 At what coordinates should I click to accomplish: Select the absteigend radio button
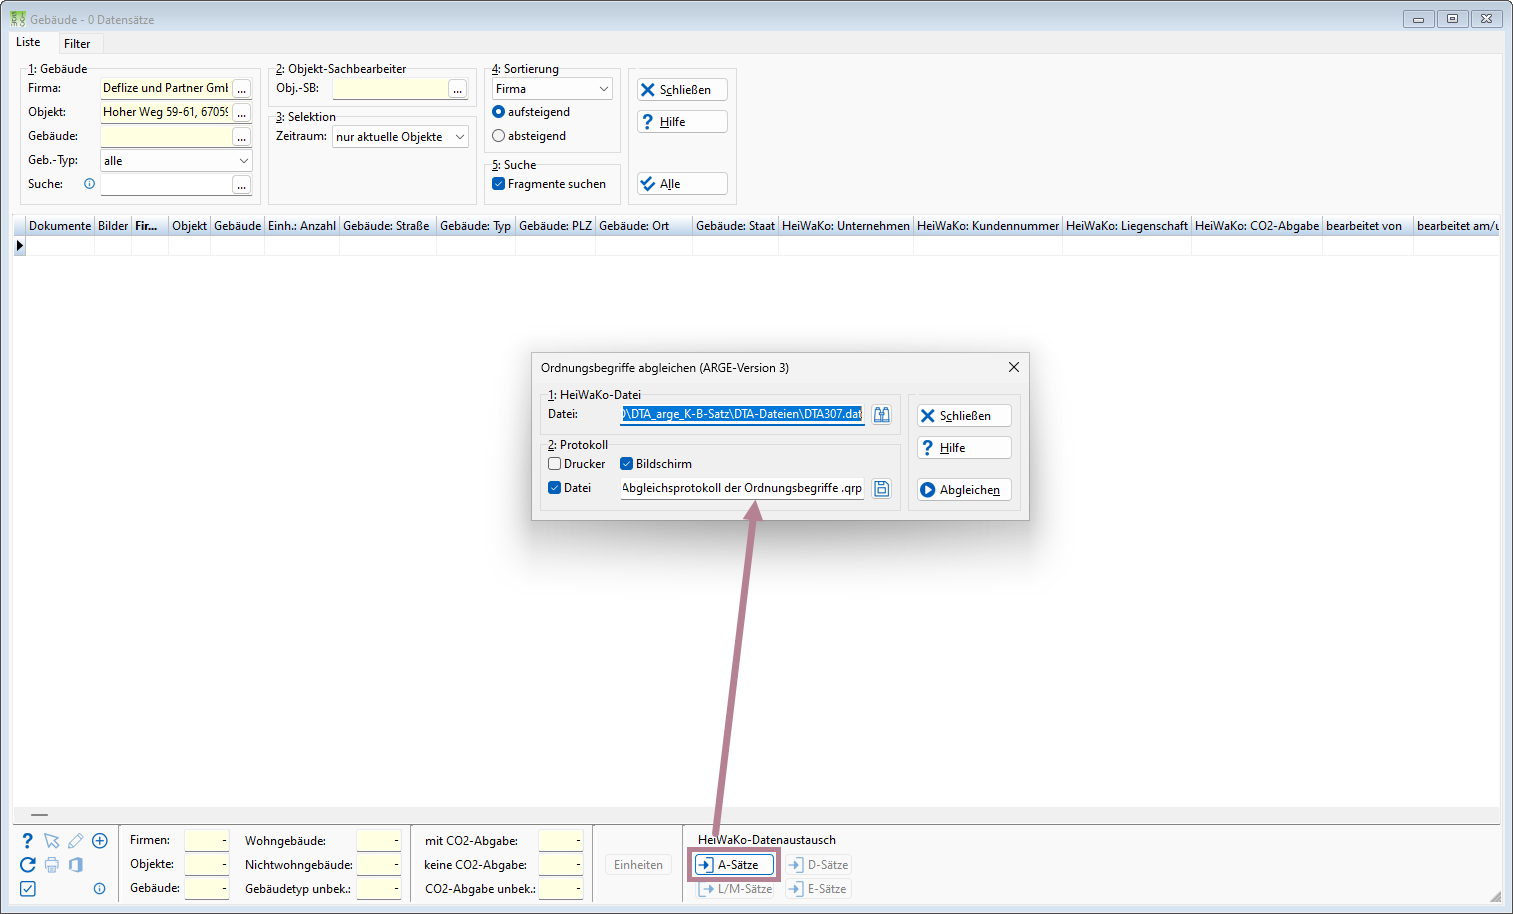tap(499, 136)
